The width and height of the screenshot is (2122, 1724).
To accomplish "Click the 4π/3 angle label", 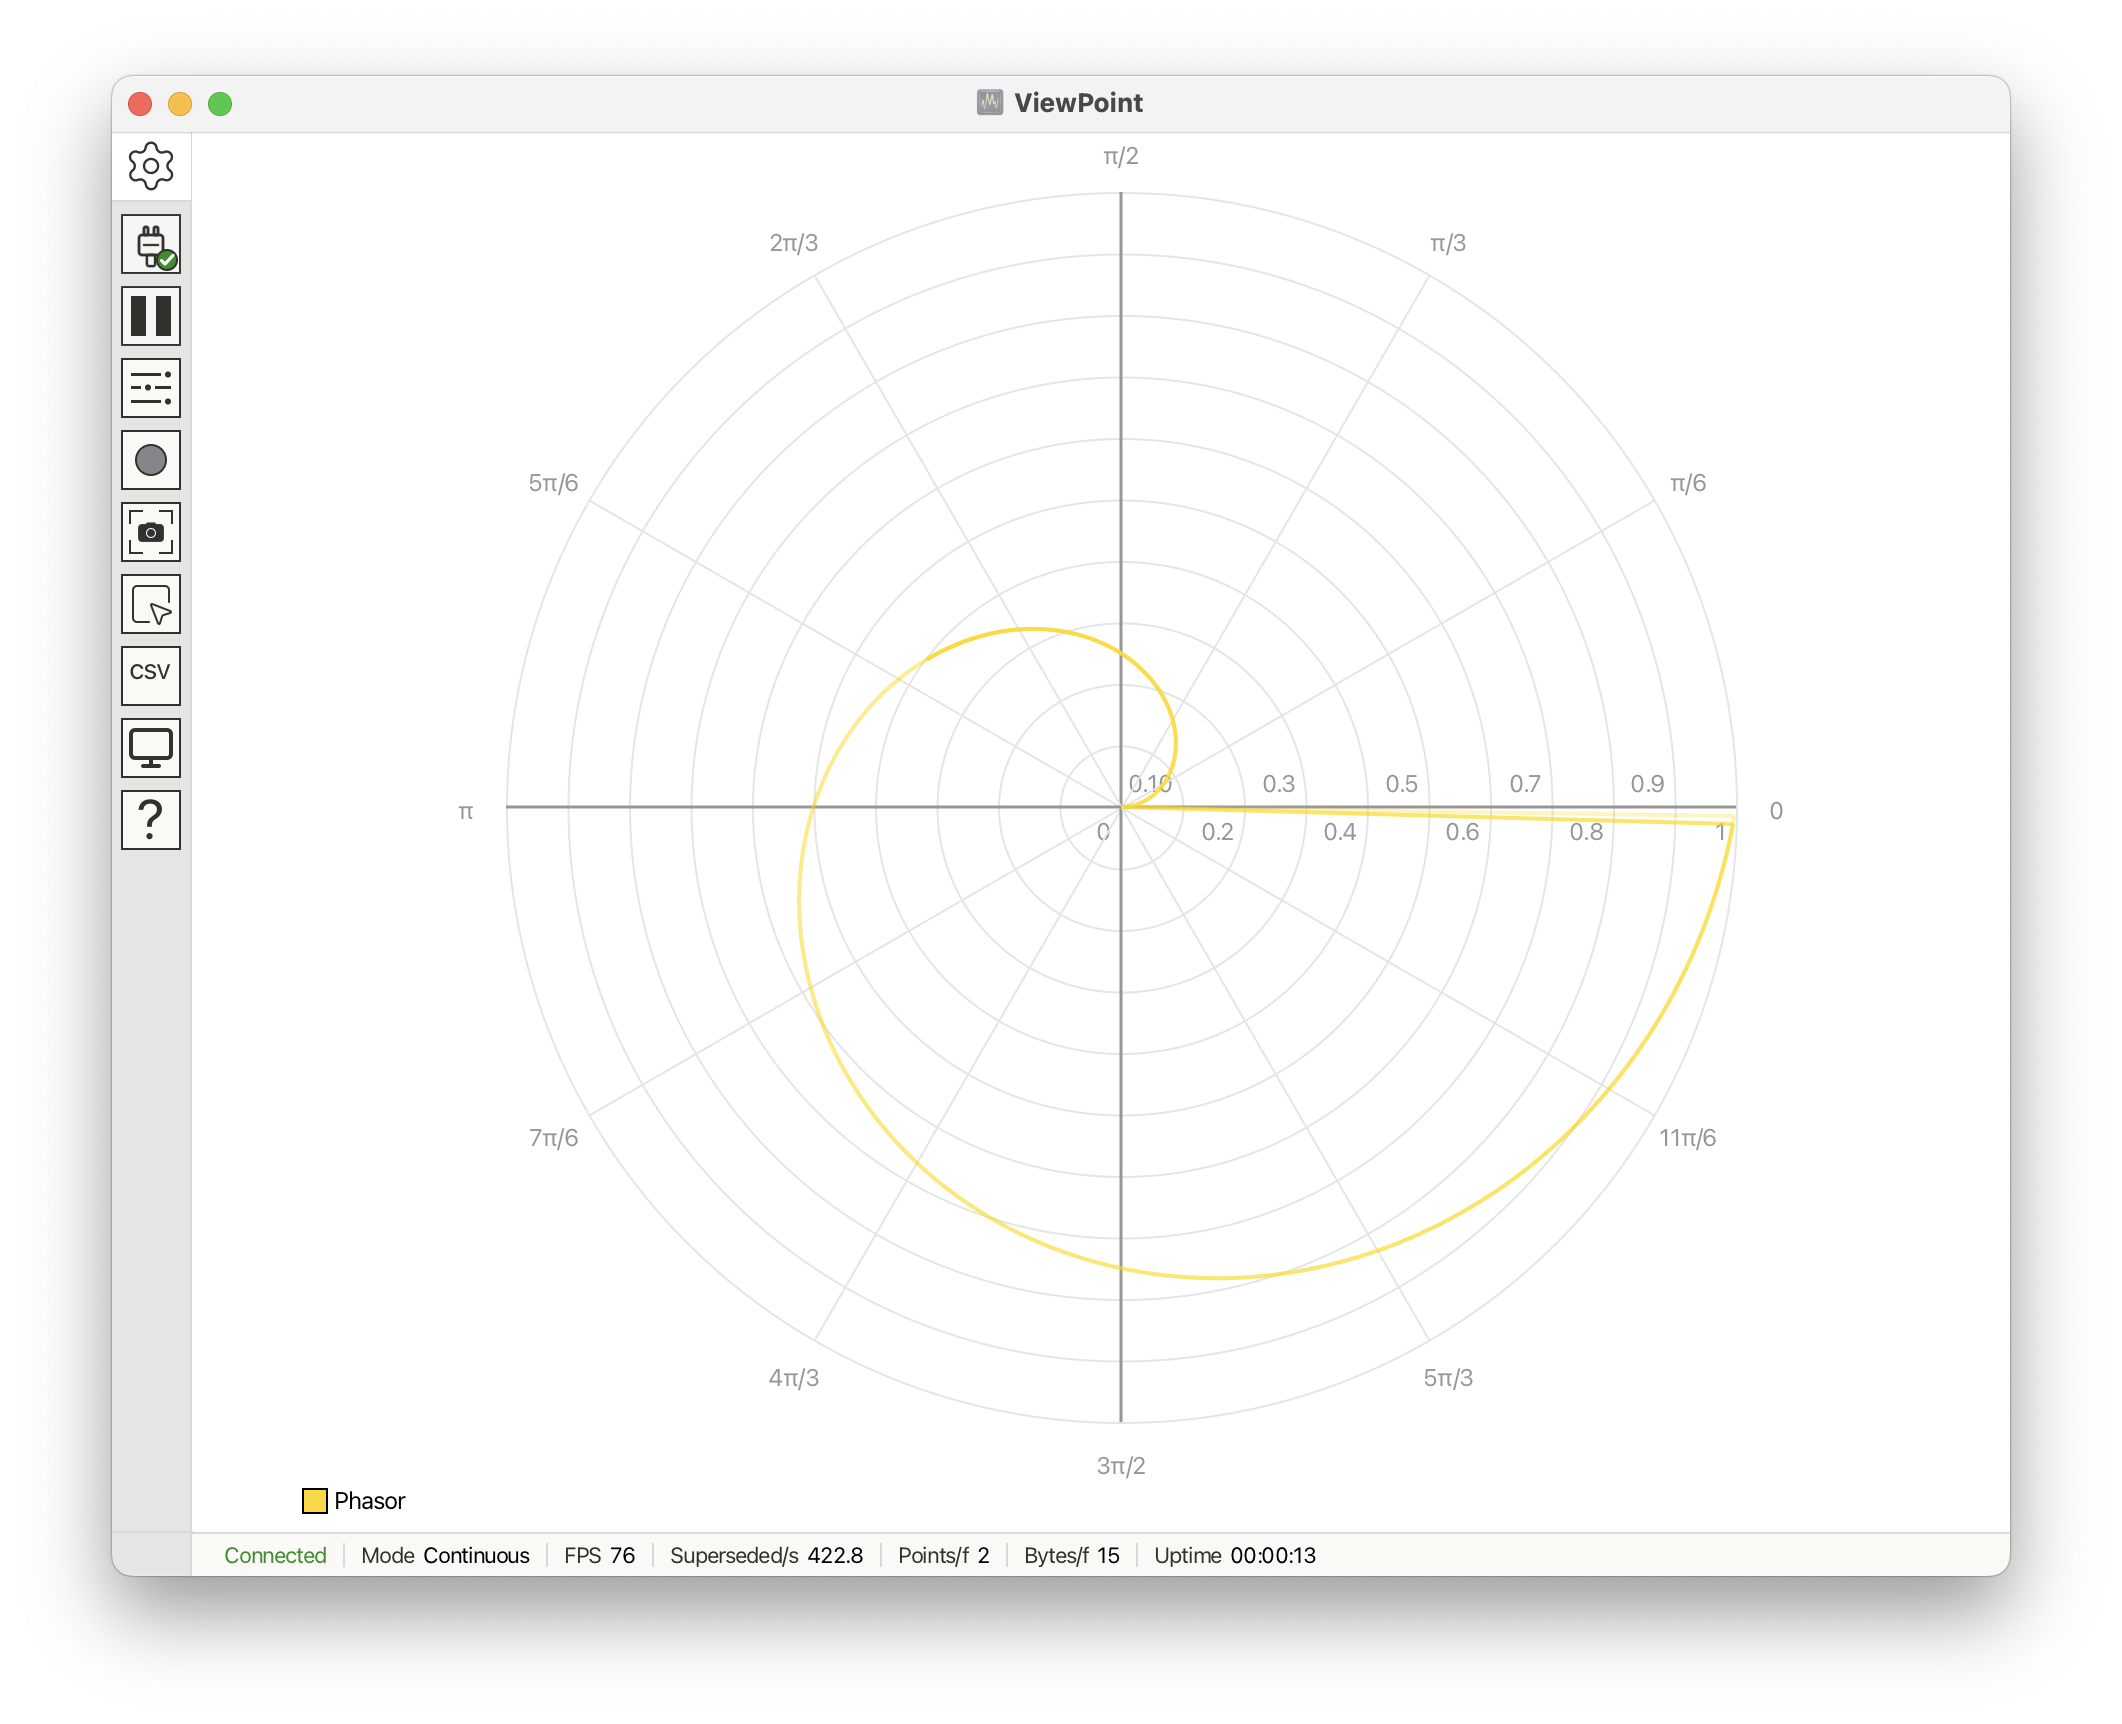I will pyautogui.click(x=794, y=1378).
